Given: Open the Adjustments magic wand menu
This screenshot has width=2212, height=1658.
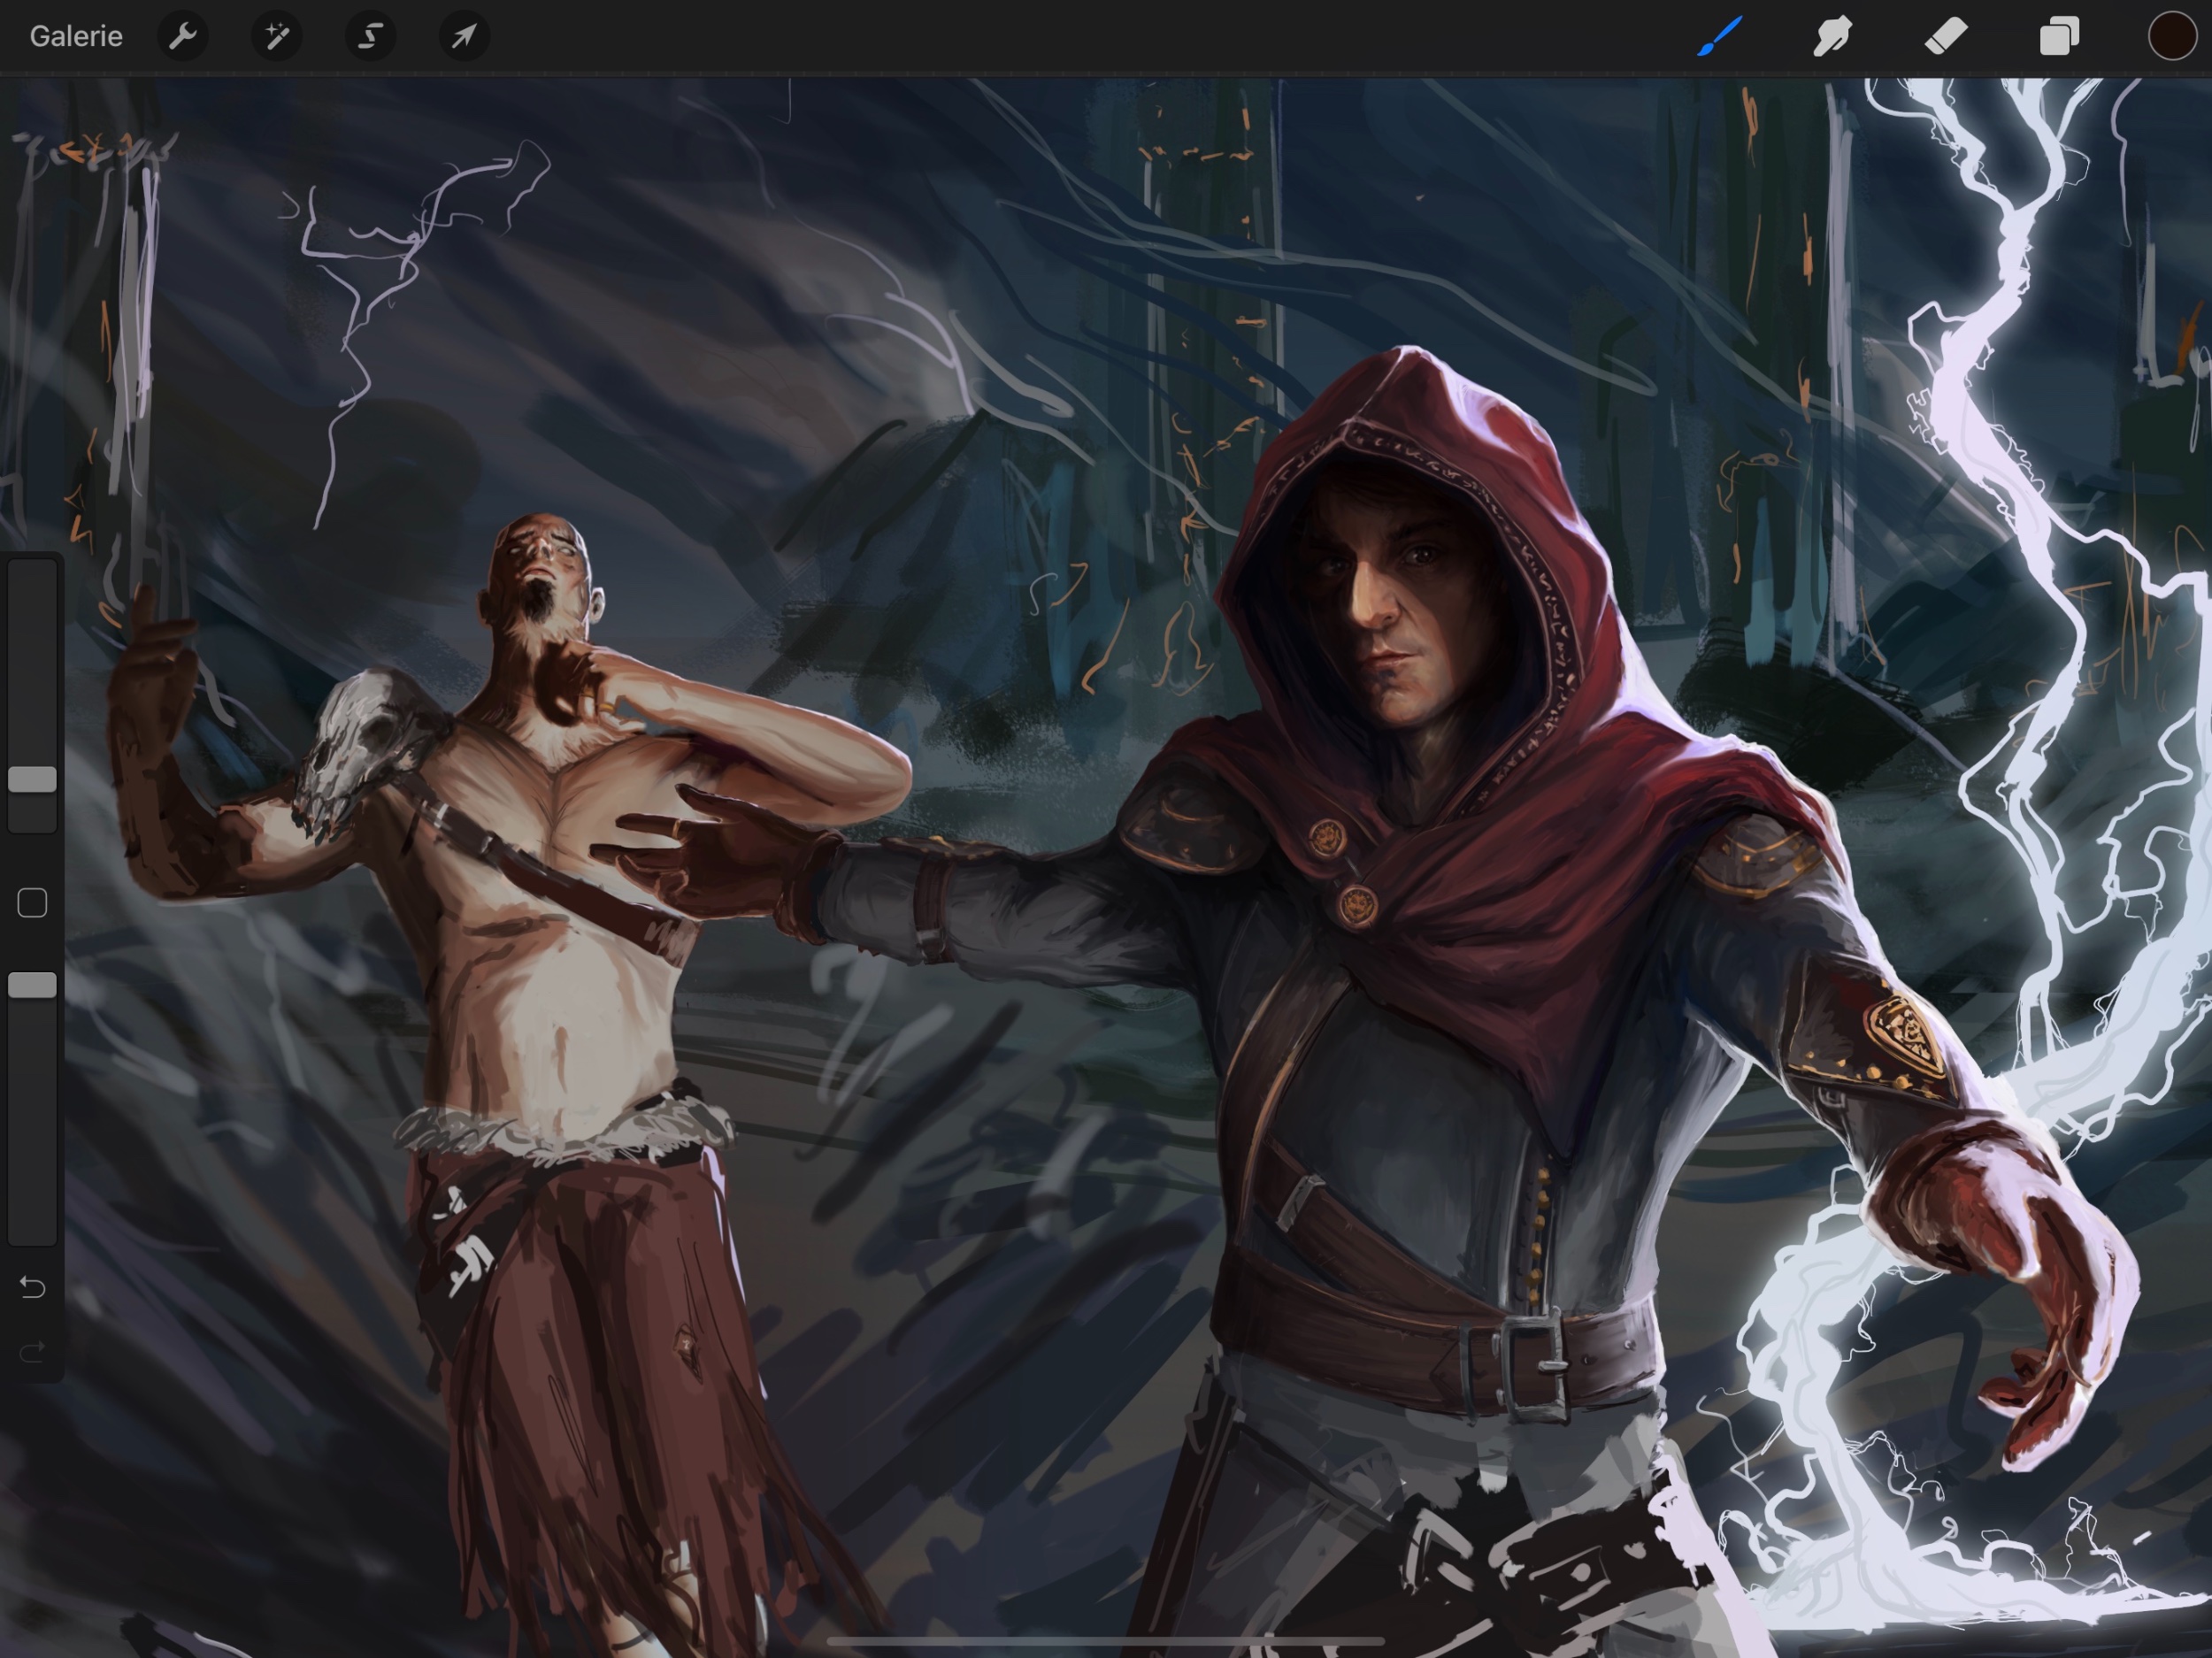Looking at the screenshot, I should point(276,37).
